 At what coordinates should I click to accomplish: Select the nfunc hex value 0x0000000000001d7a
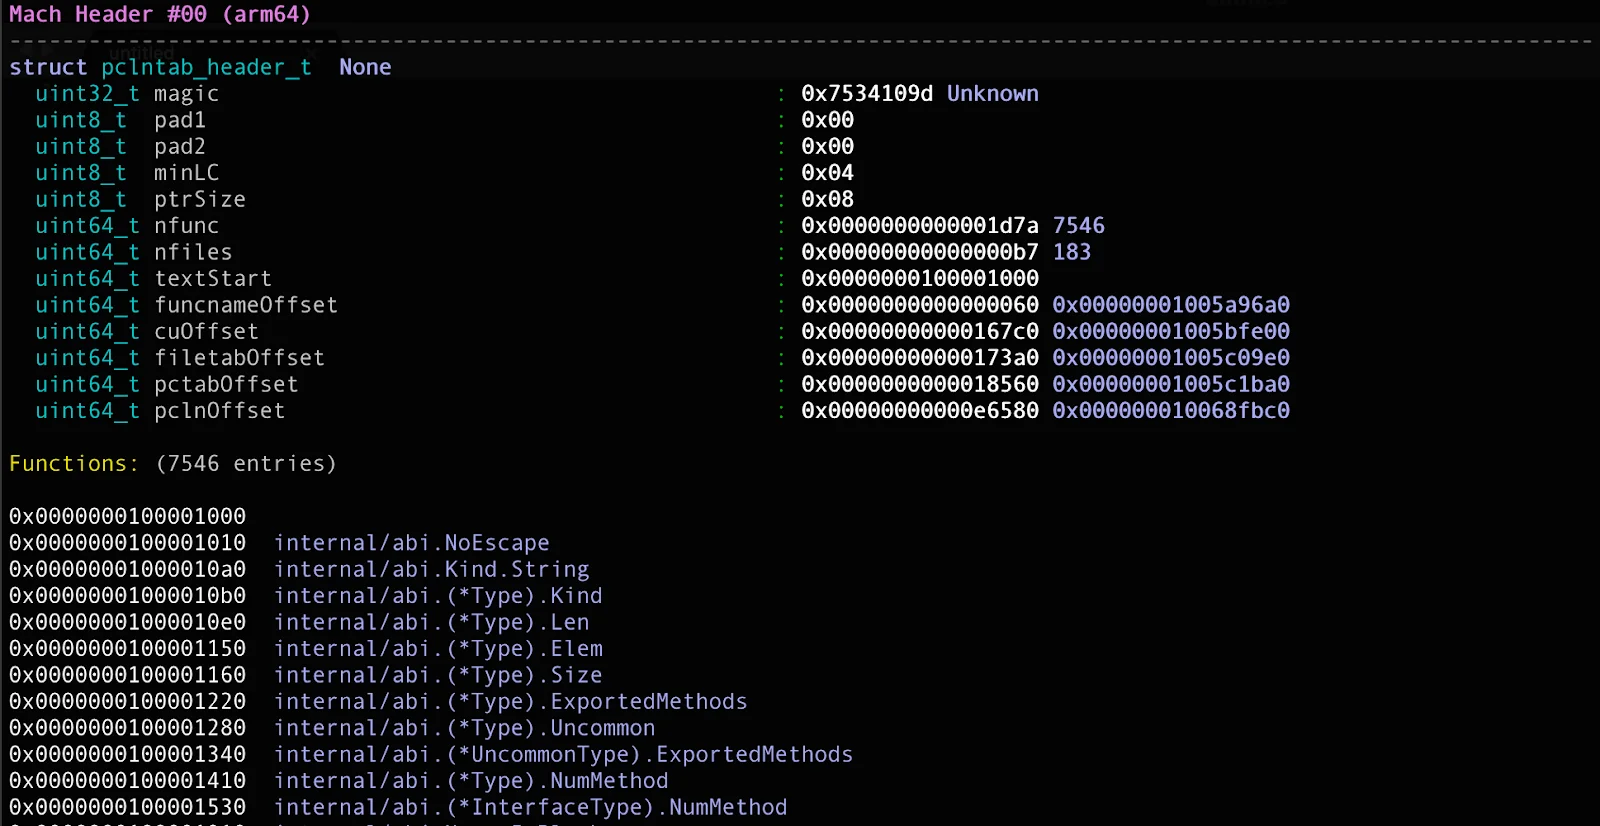pyautogui.click(x=920, y=225)
